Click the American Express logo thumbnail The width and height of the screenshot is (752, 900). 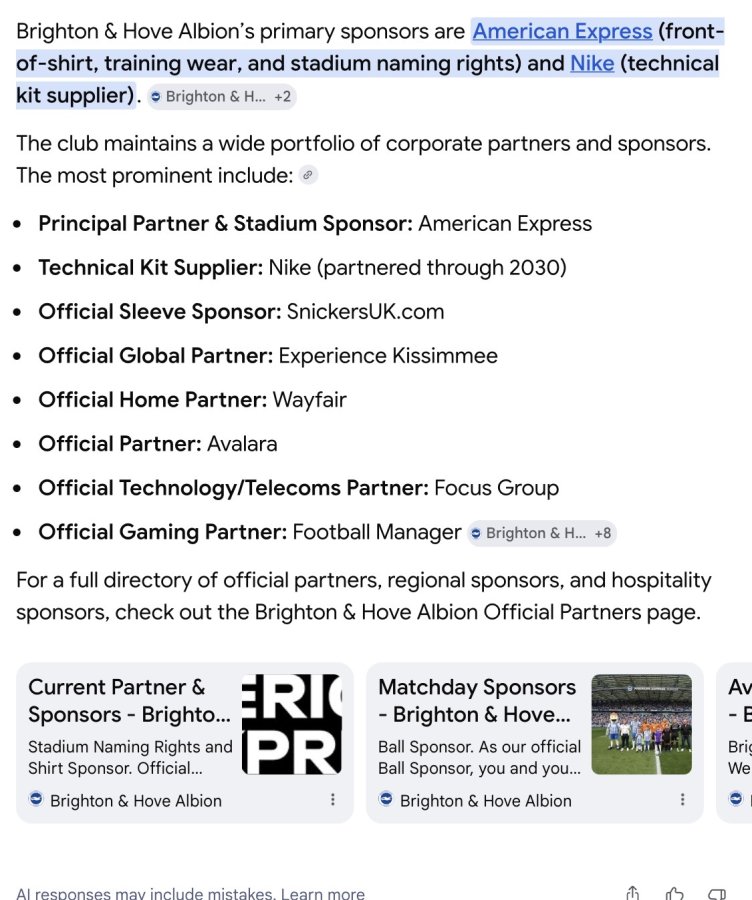tap(292, 724)
